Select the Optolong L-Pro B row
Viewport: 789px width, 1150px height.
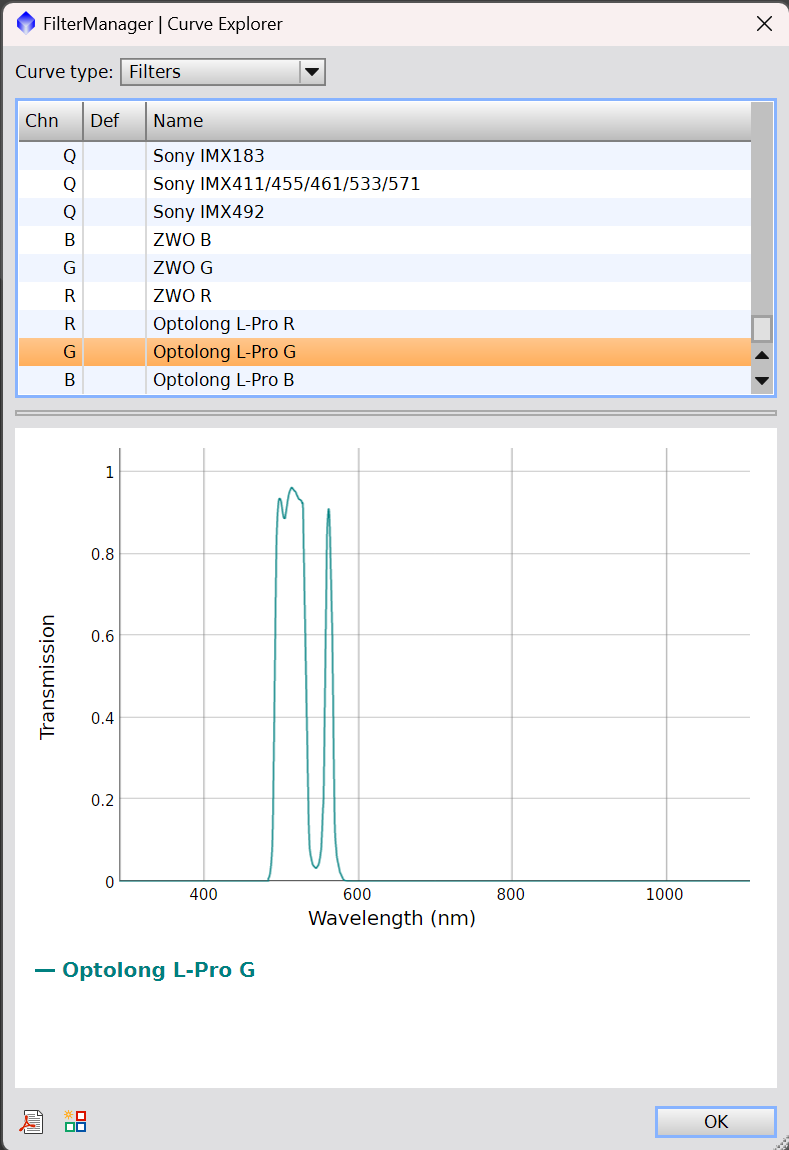[x=385, y=380]
